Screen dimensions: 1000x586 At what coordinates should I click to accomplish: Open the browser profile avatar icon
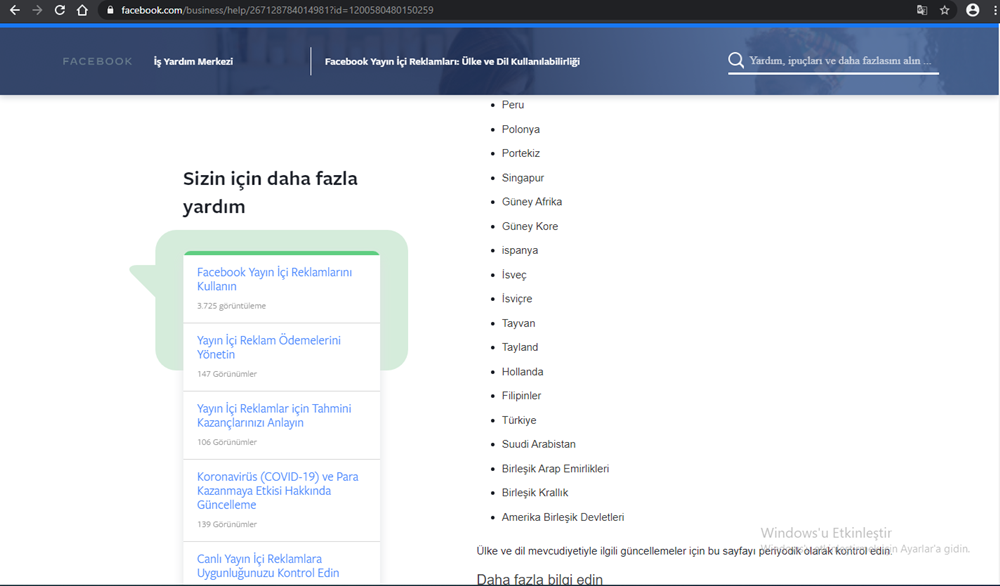pos(973,10)
